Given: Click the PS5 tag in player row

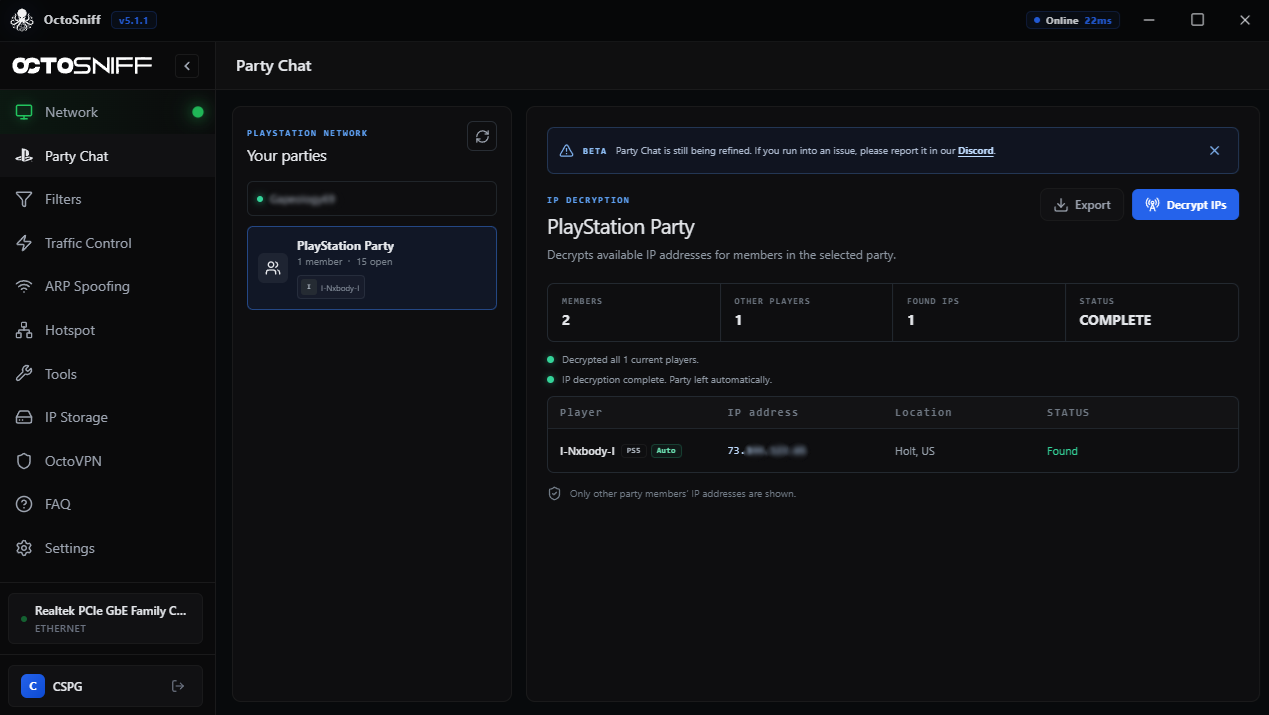Looking at the screenshot, I should tap(633, 451).
